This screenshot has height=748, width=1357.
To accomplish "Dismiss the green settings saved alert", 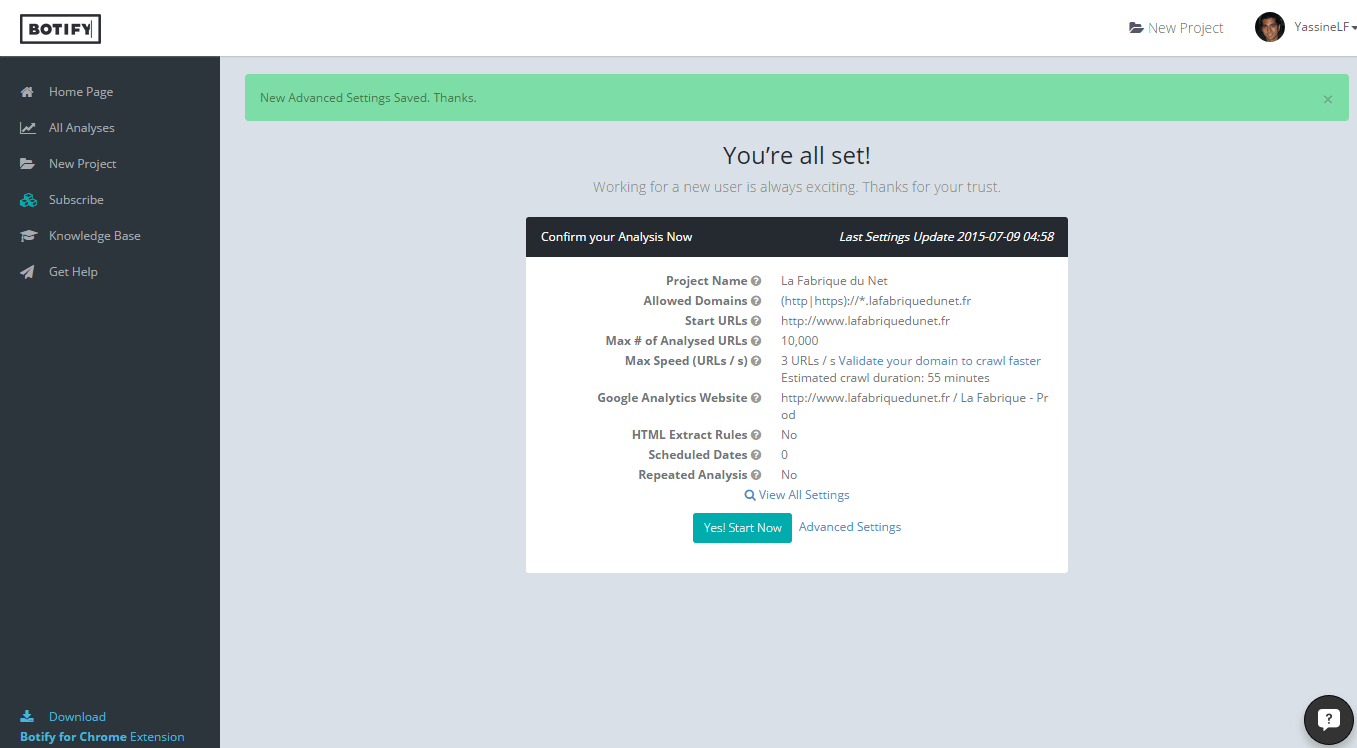I will point(1327,99).
